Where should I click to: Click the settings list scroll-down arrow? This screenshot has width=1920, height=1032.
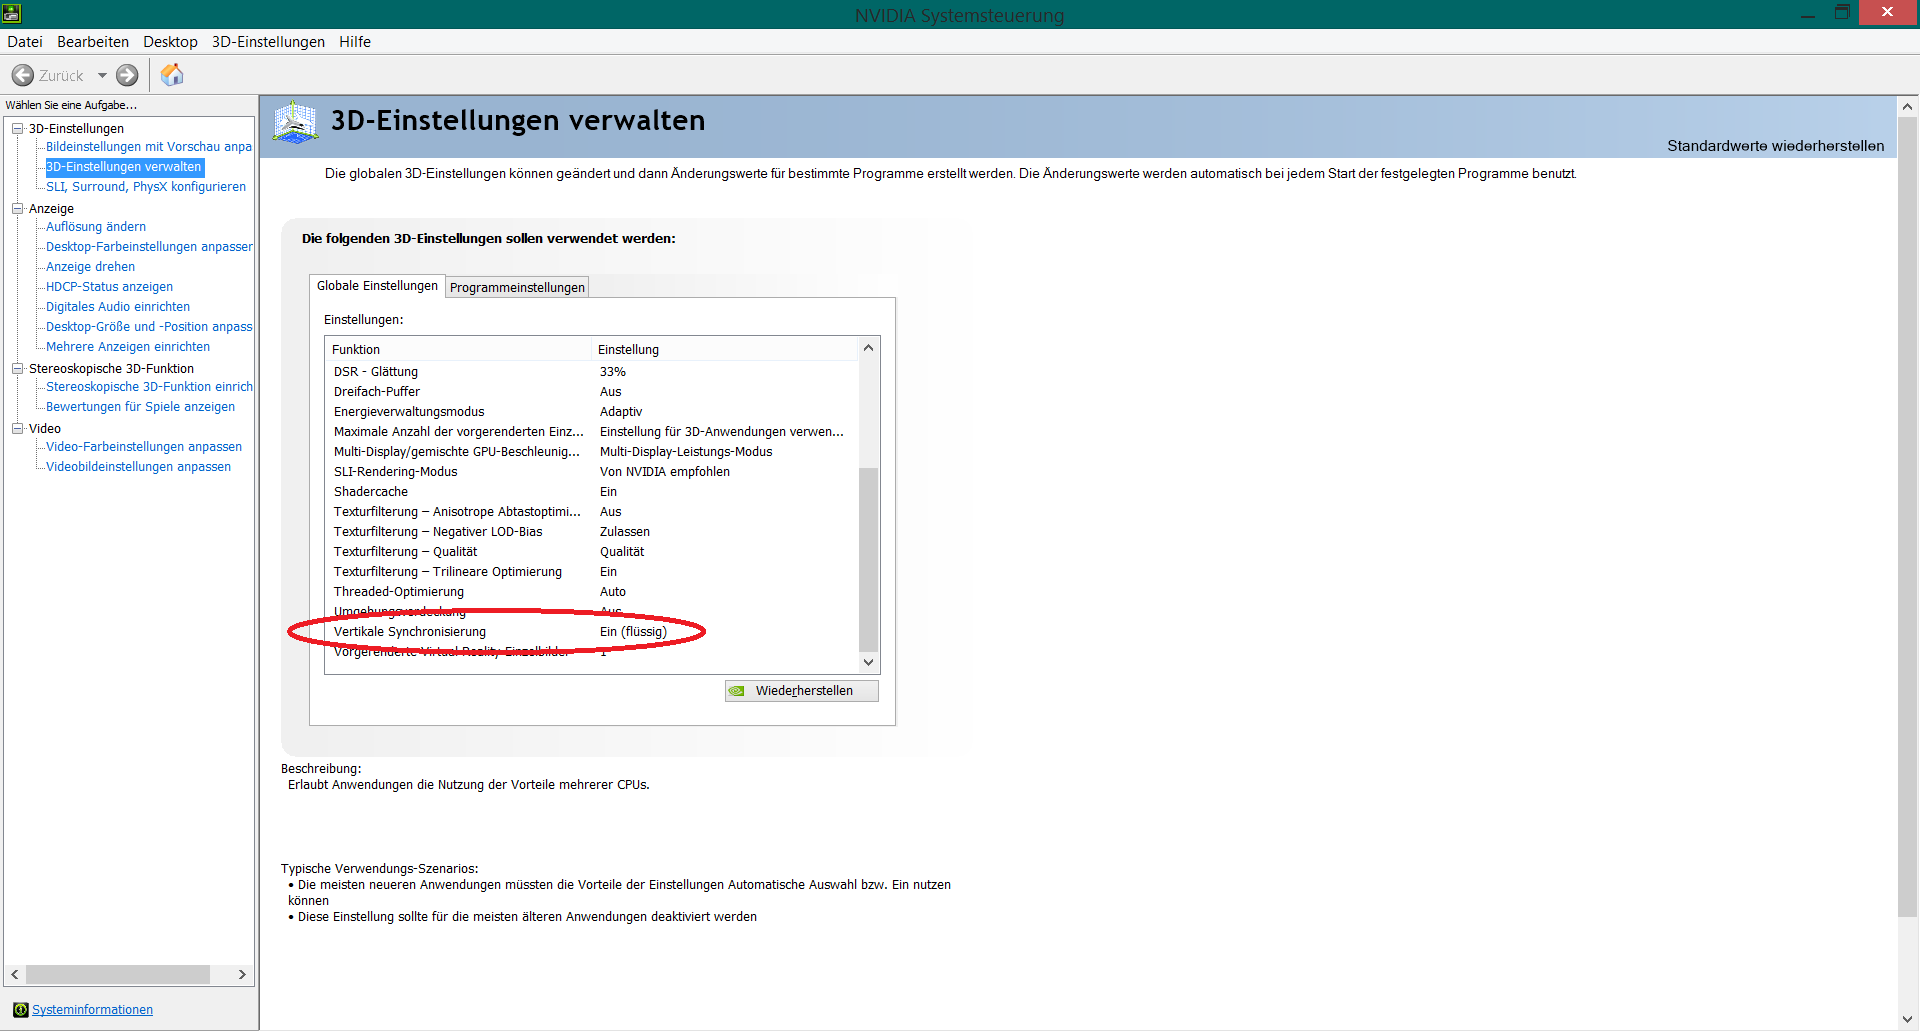868,662
